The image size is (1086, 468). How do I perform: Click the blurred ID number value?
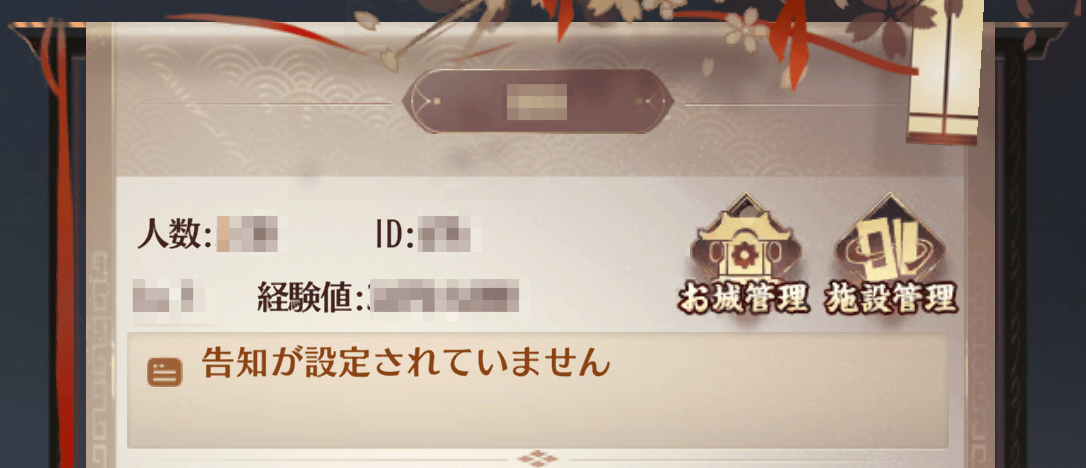click(x=451, y=234)
